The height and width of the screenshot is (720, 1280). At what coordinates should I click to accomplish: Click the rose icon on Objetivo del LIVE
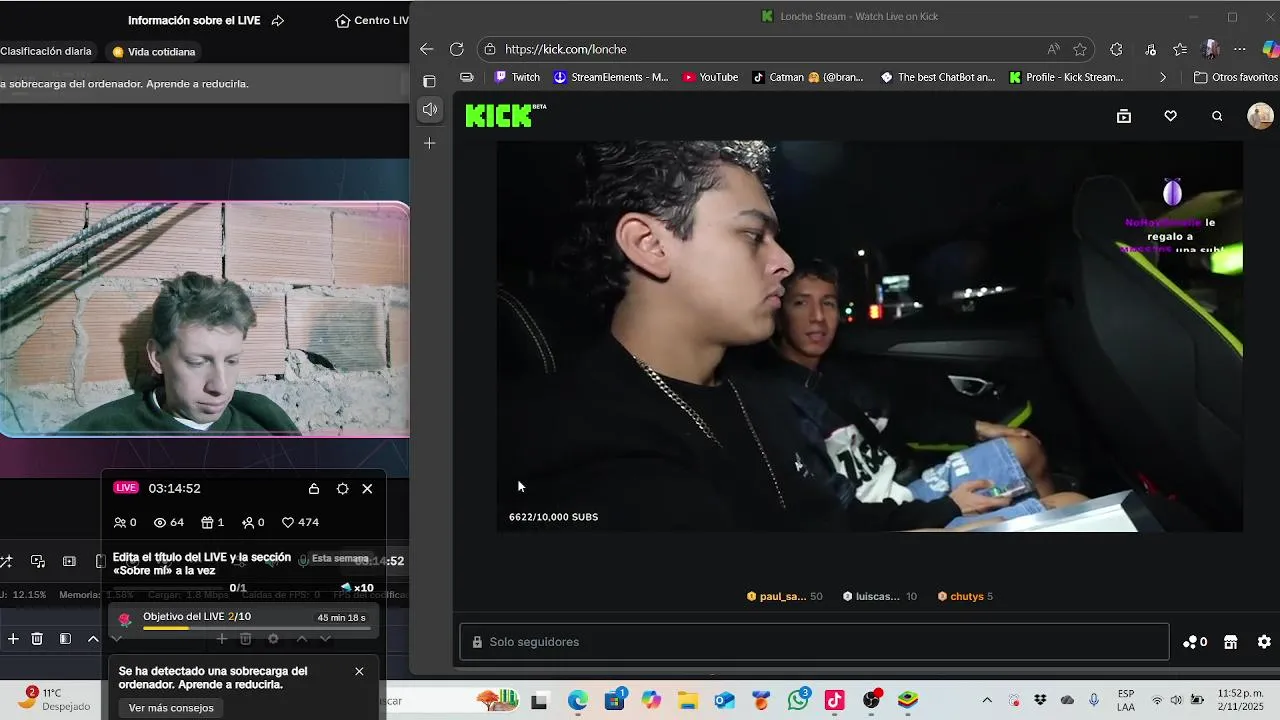125,619
